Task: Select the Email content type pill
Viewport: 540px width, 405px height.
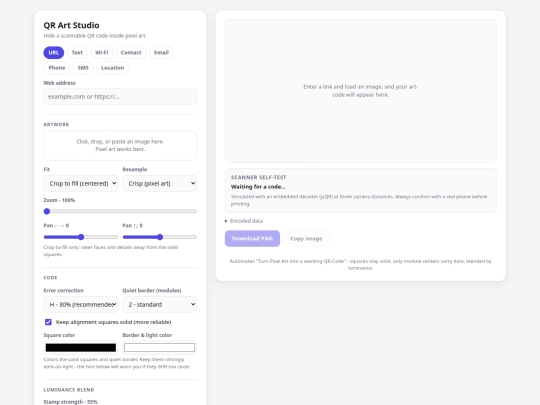Action: [161, 53]
